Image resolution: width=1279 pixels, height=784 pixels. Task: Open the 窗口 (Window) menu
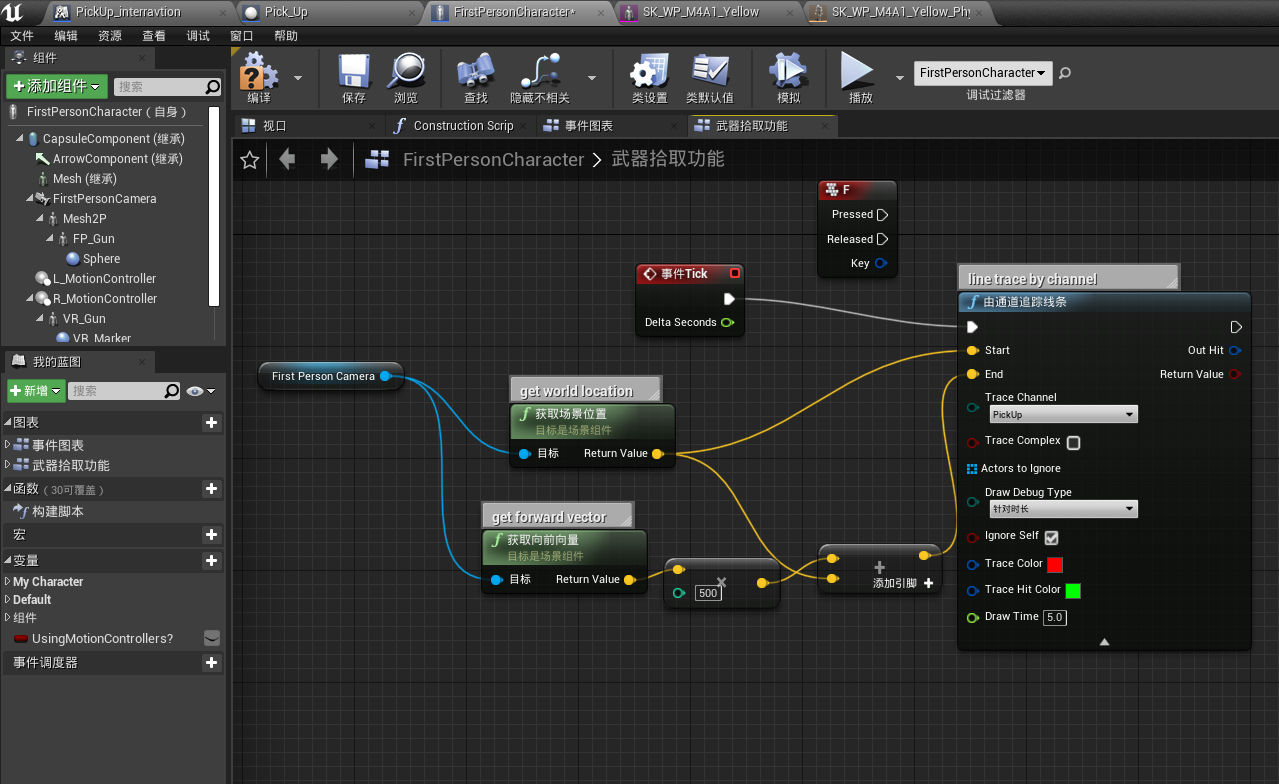tap(242, 36)
